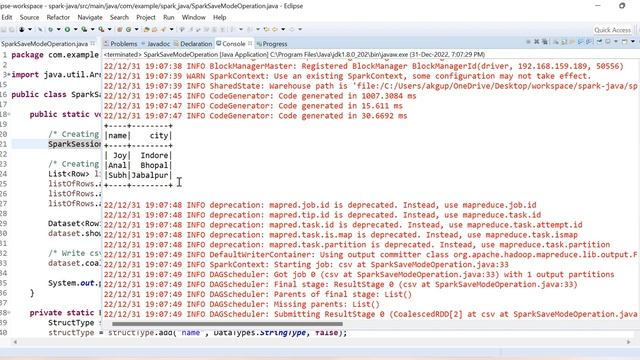Viewport: 640px width, 360px height.
Task: Close the Console view tab
Action: [x=250, y=43]
